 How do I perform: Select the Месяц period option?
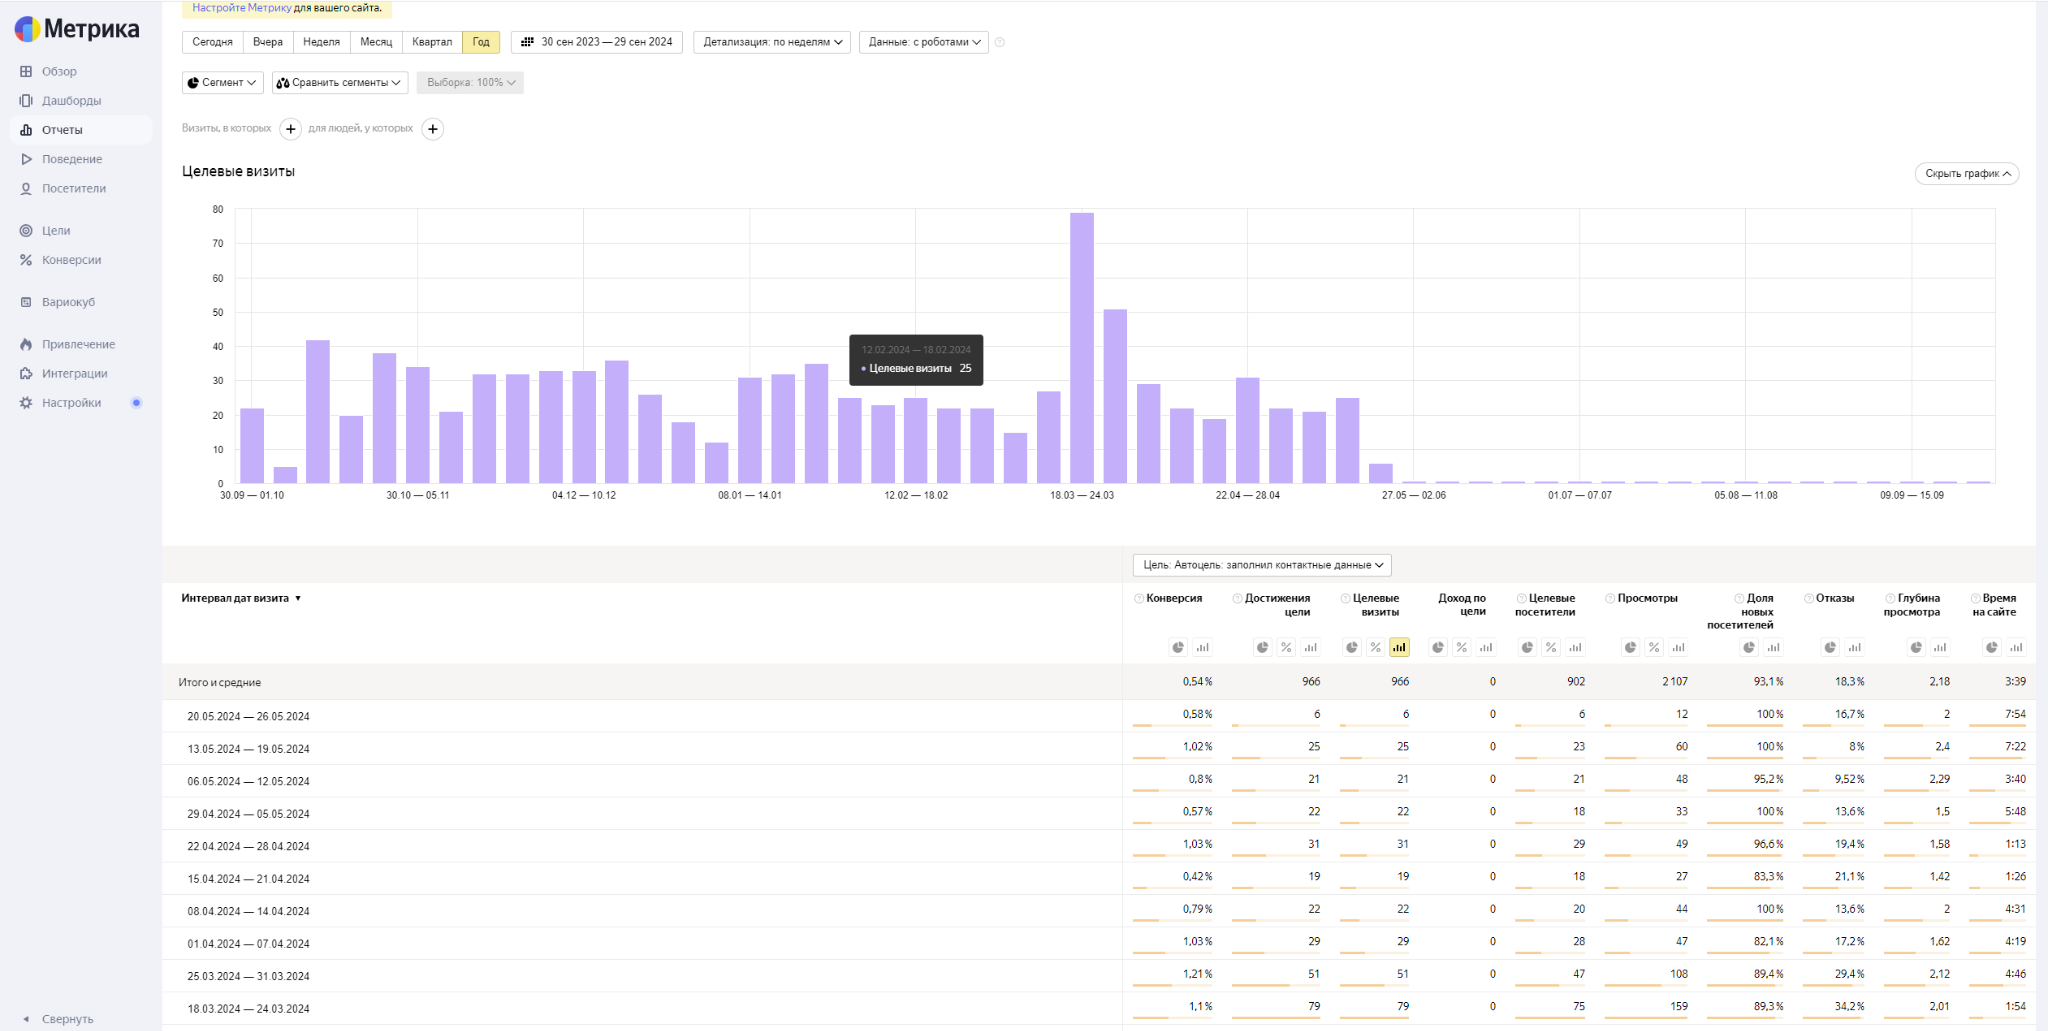pyautogui.click(x=376, y=42)
